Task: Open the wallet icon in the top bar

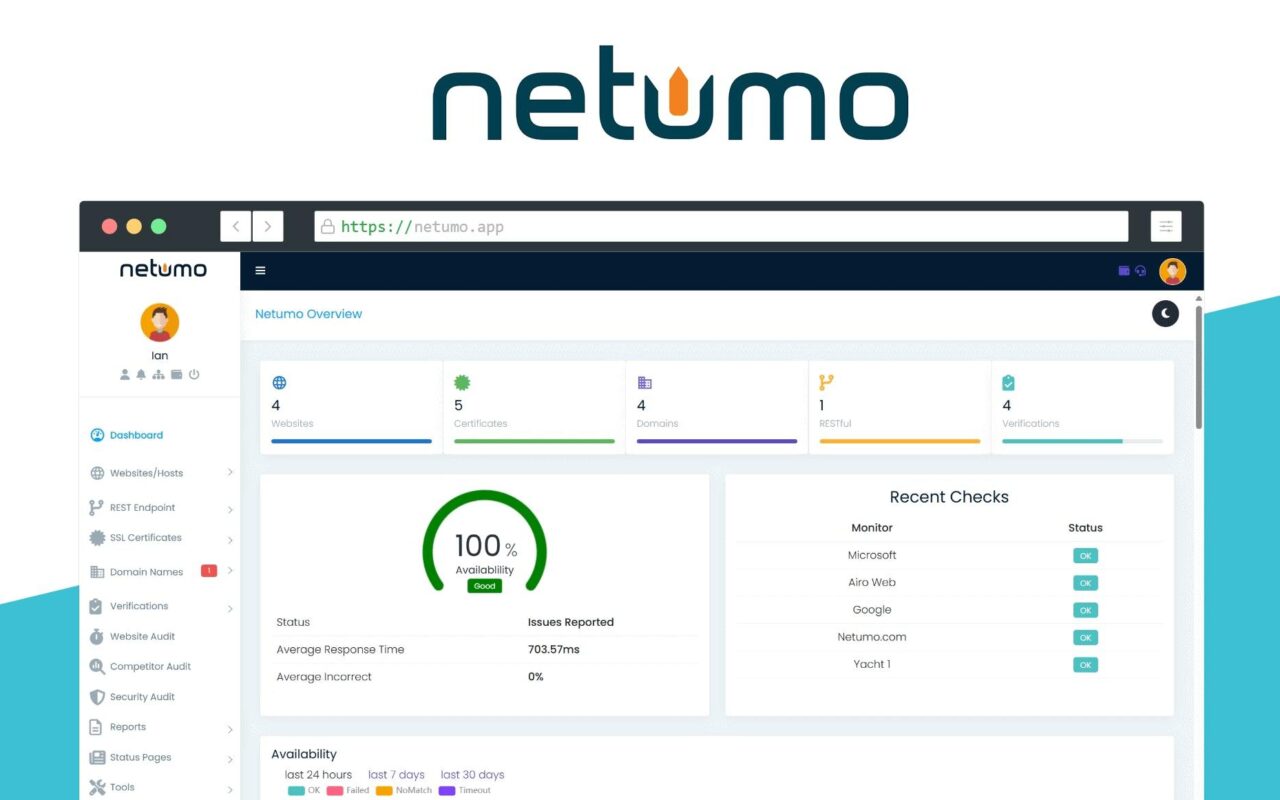Action: [1124, 271]
